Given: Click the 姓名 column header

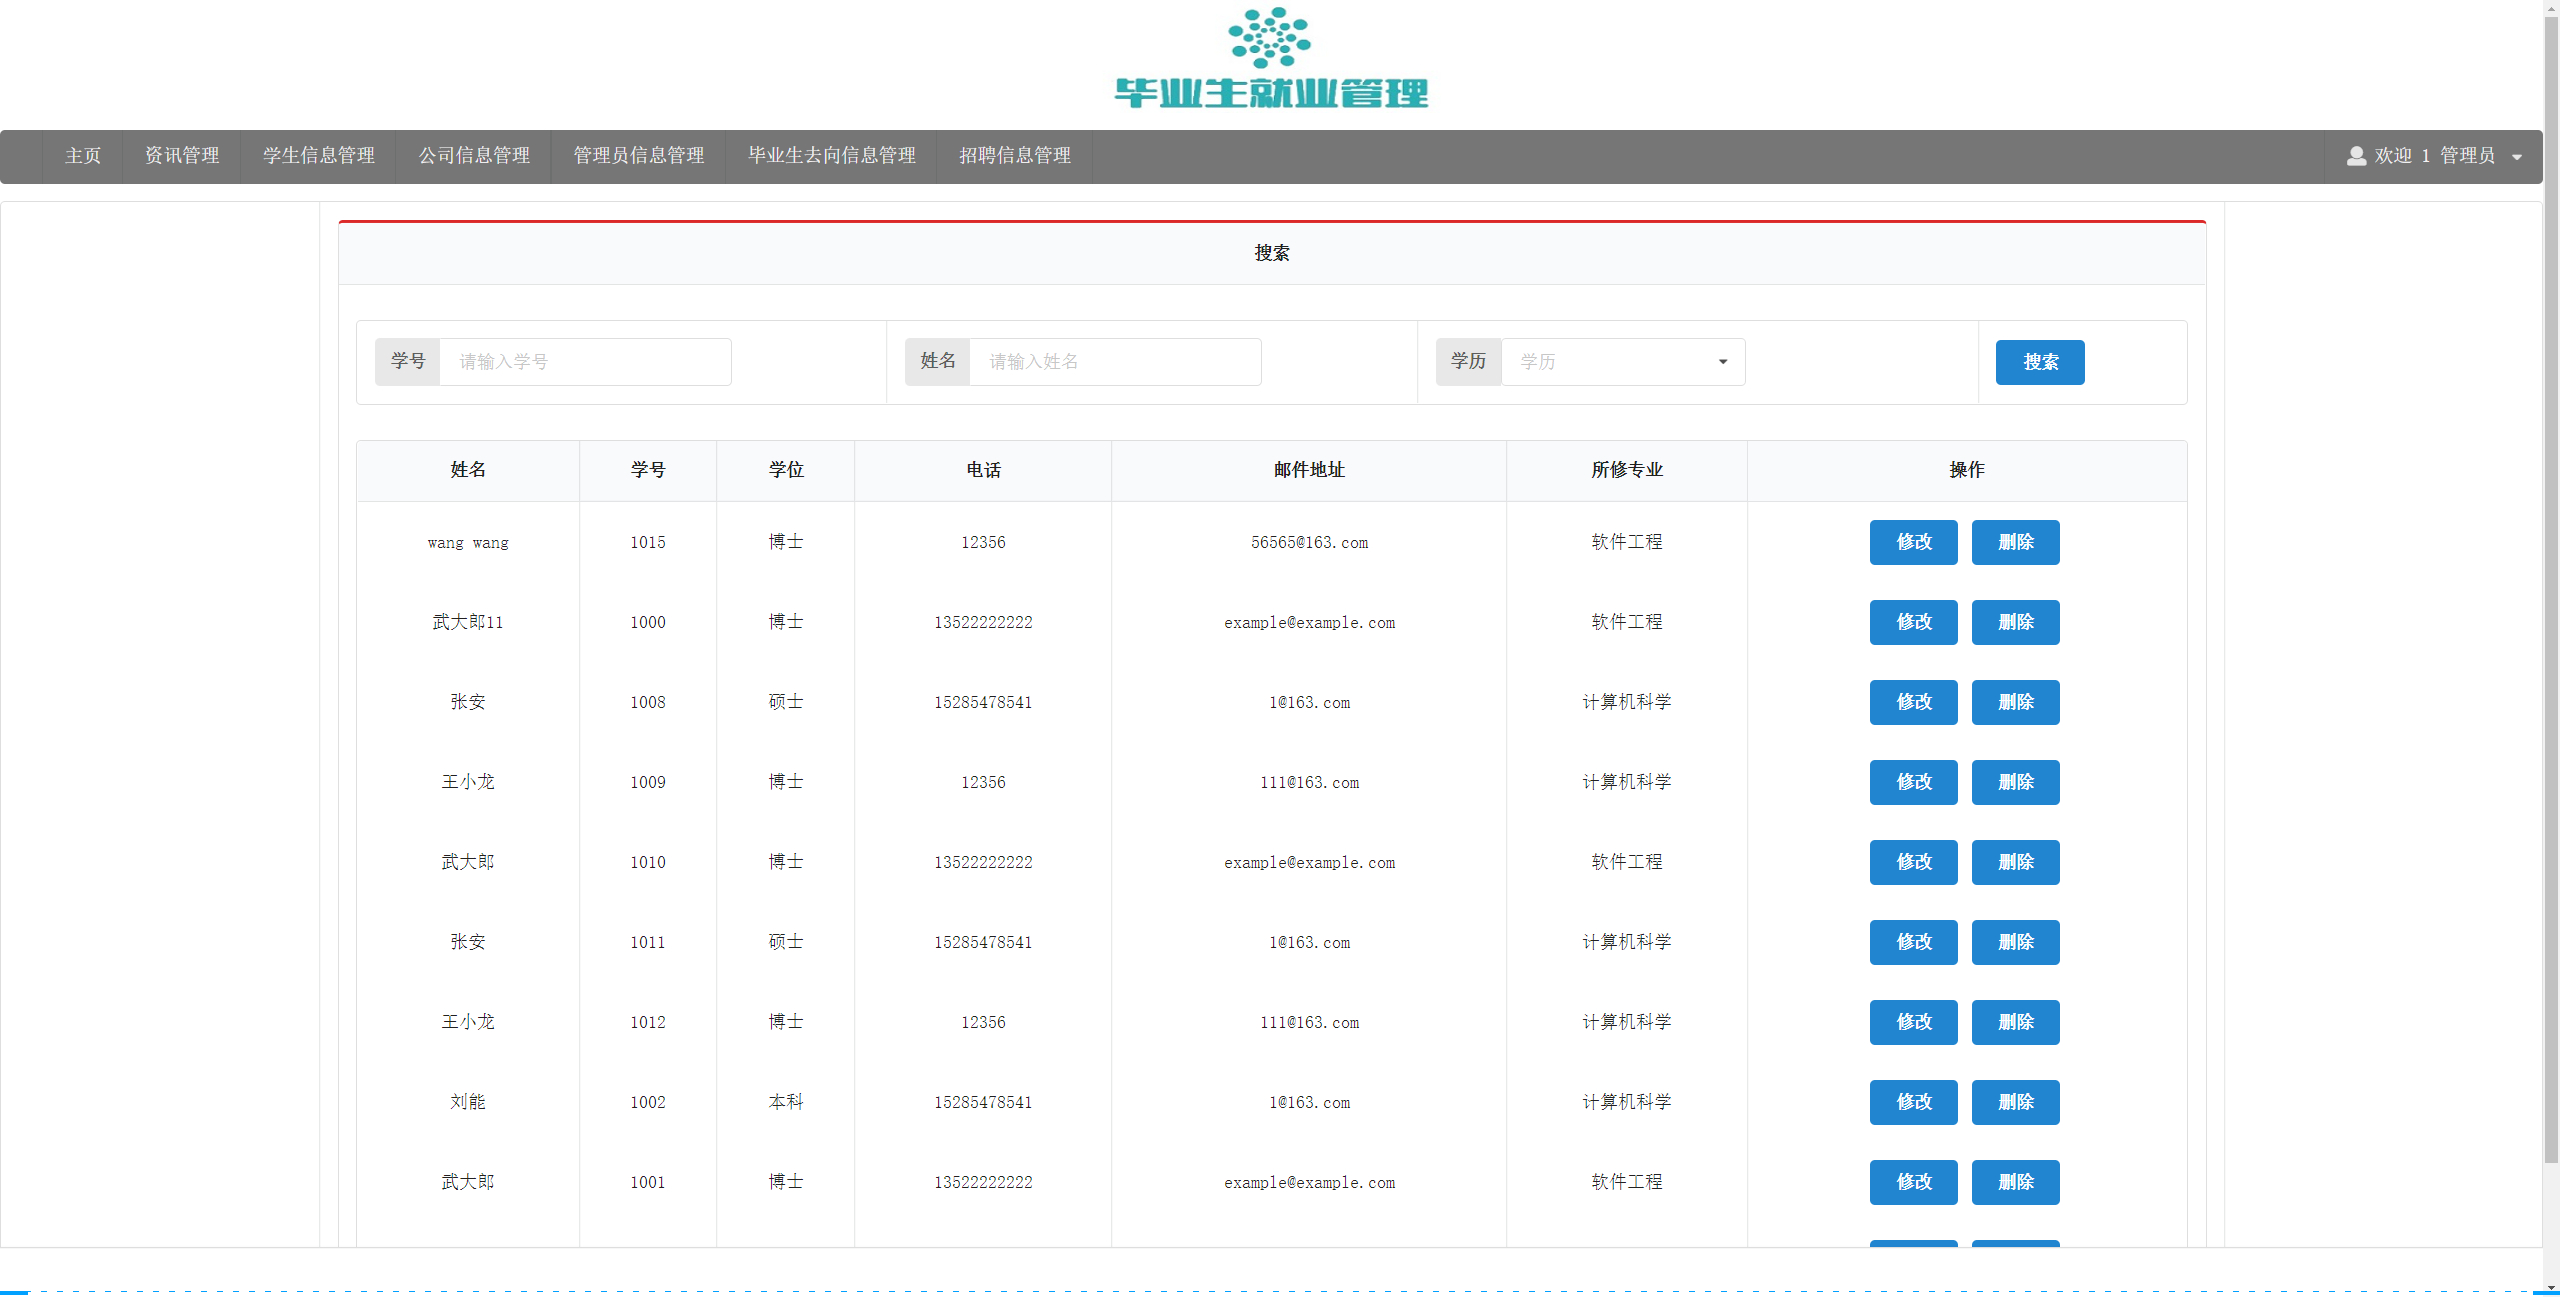Looking at the screenshot, I should coord(468,470).
